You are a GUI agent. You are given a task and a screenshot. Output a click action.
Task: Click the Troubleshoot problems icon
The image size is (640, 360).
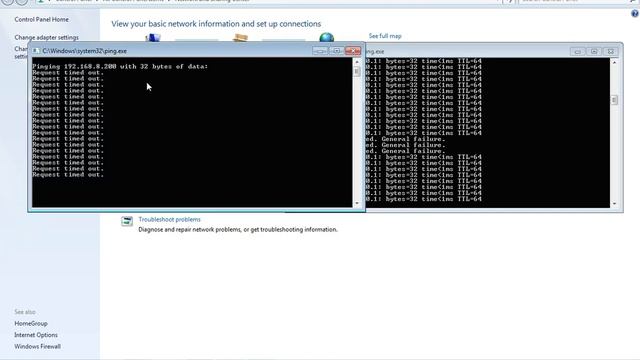(x=127, y=221)
